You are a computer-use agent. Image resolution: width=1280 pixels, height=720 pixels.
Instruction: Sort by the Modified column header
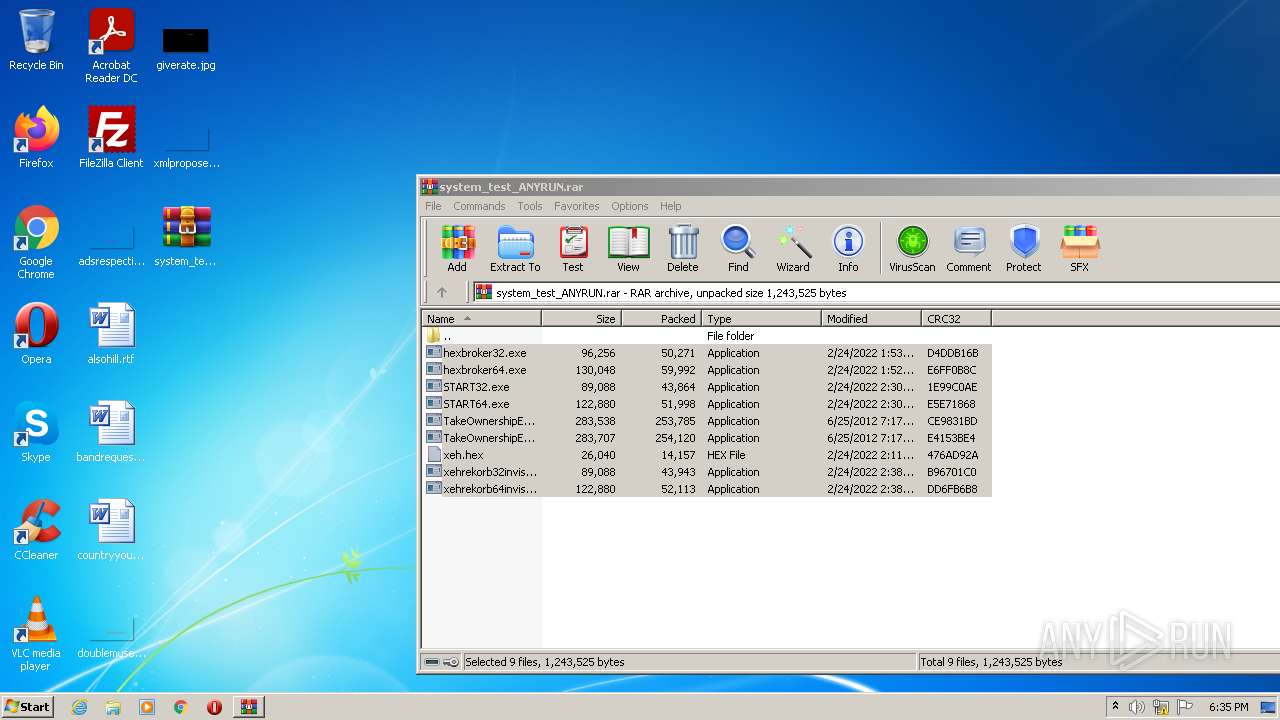pyautogui.click(x=871, y=319)
